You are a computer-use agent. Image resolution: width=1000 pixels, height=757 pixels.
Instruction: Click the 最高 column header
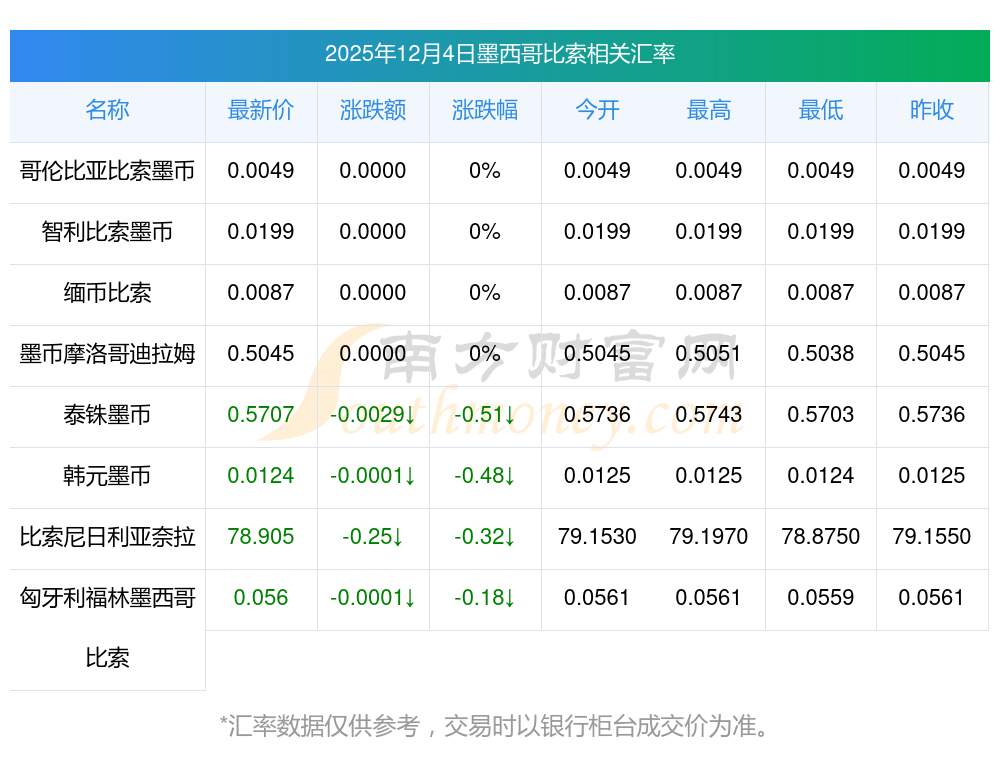(709, 111)
